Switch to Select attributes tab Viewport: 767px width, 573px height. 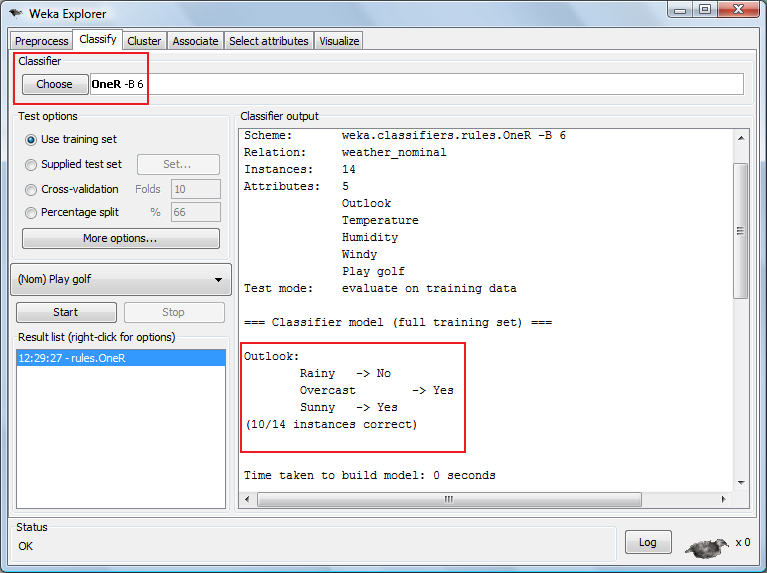click(x=269, y=41)
